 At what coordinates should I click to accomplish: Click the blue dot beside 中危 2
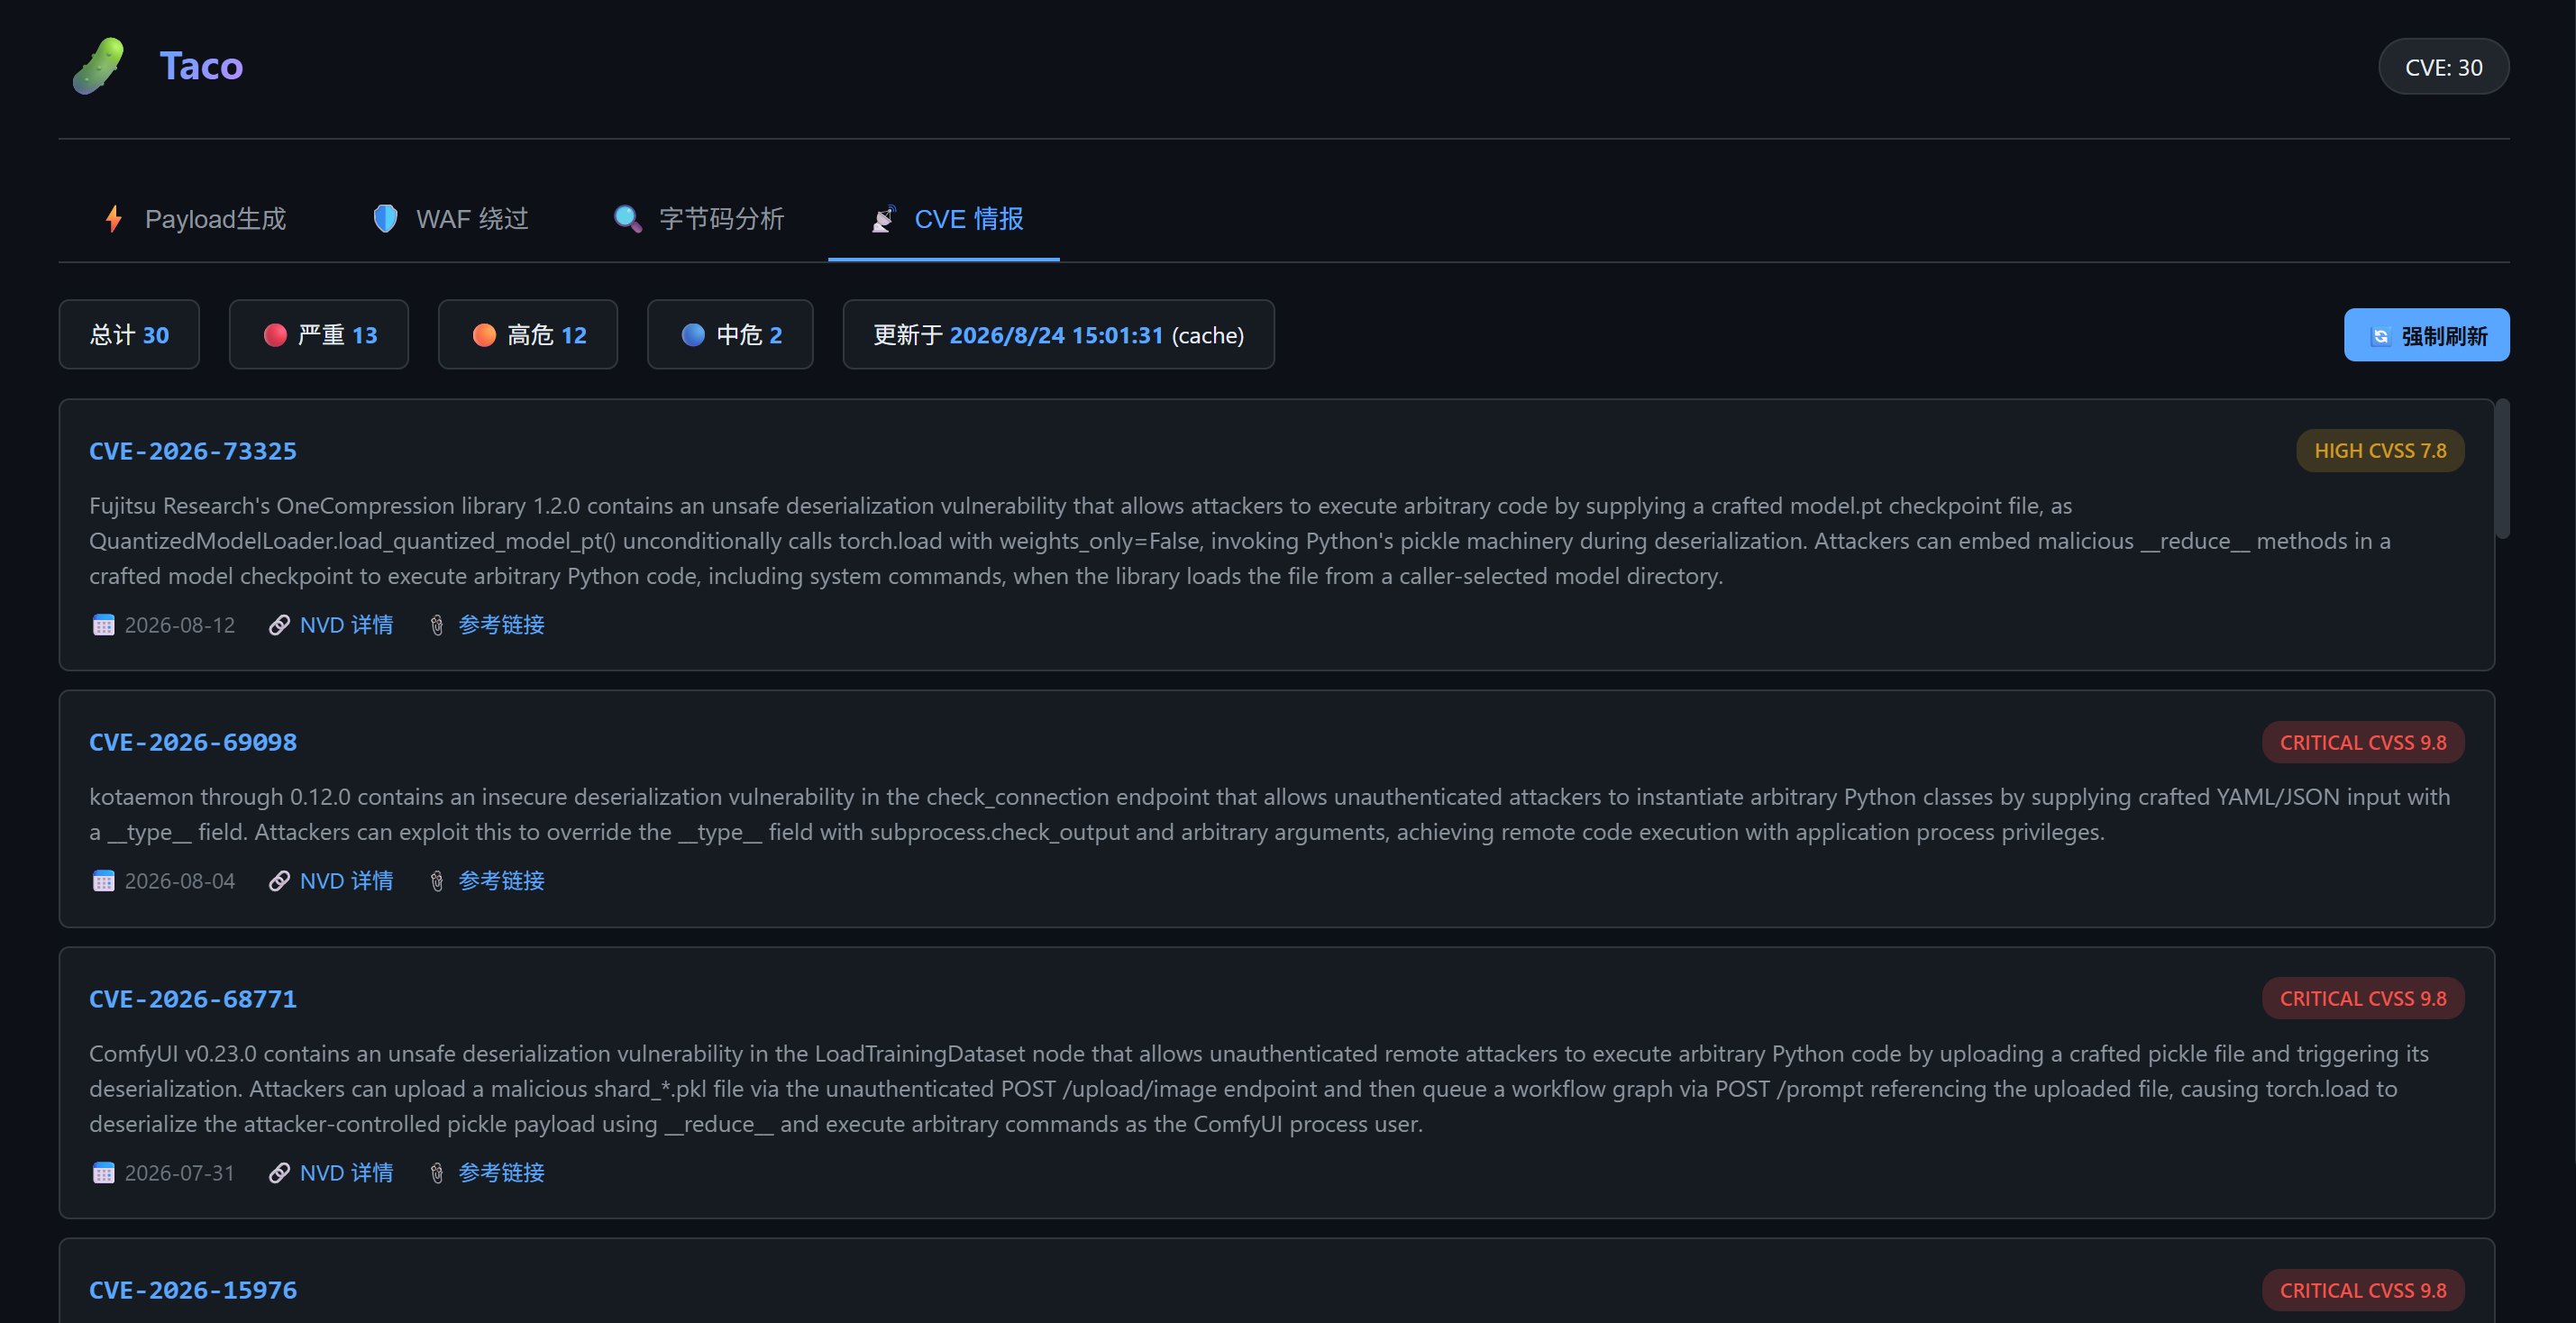click(x=693, y=335)
